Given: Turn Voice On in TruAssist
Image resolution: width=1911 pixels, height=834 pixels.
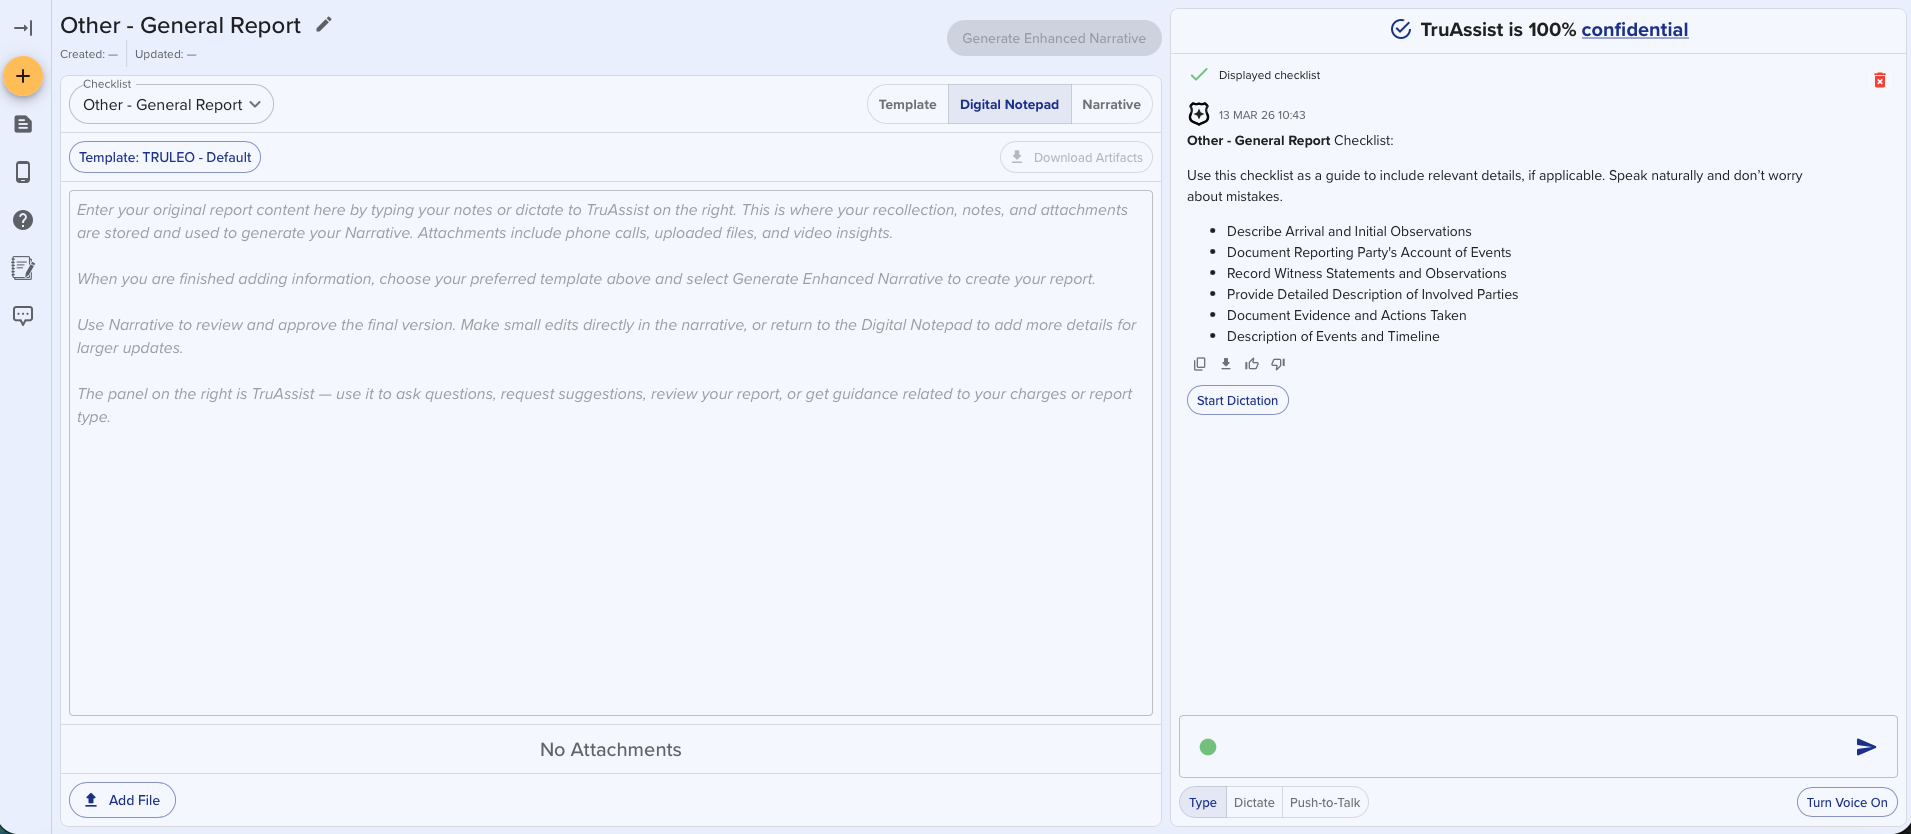Looking at the screenshot, I should click(x=1846, y=802).
